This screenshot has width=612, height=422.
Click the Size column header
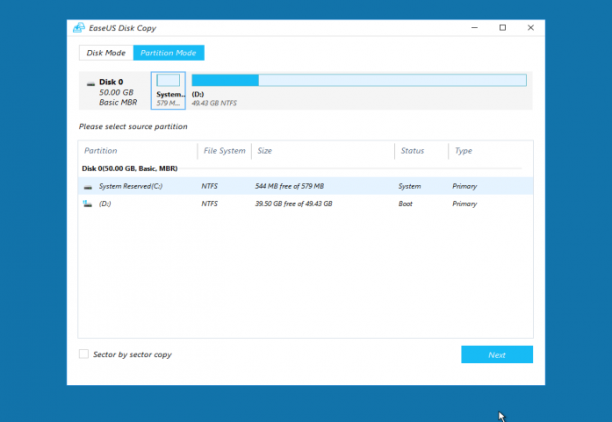(265, 151)
